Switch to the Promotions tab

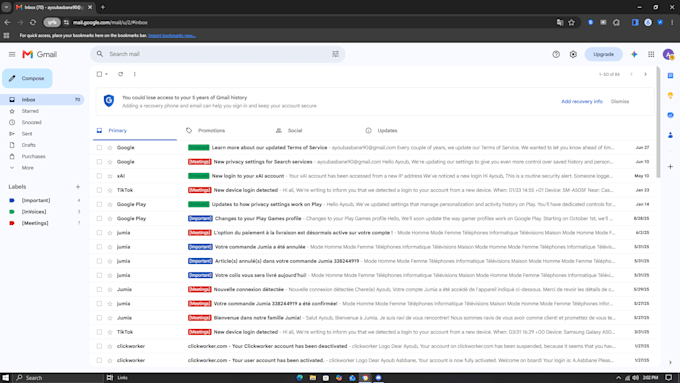(x=212, y=131)
